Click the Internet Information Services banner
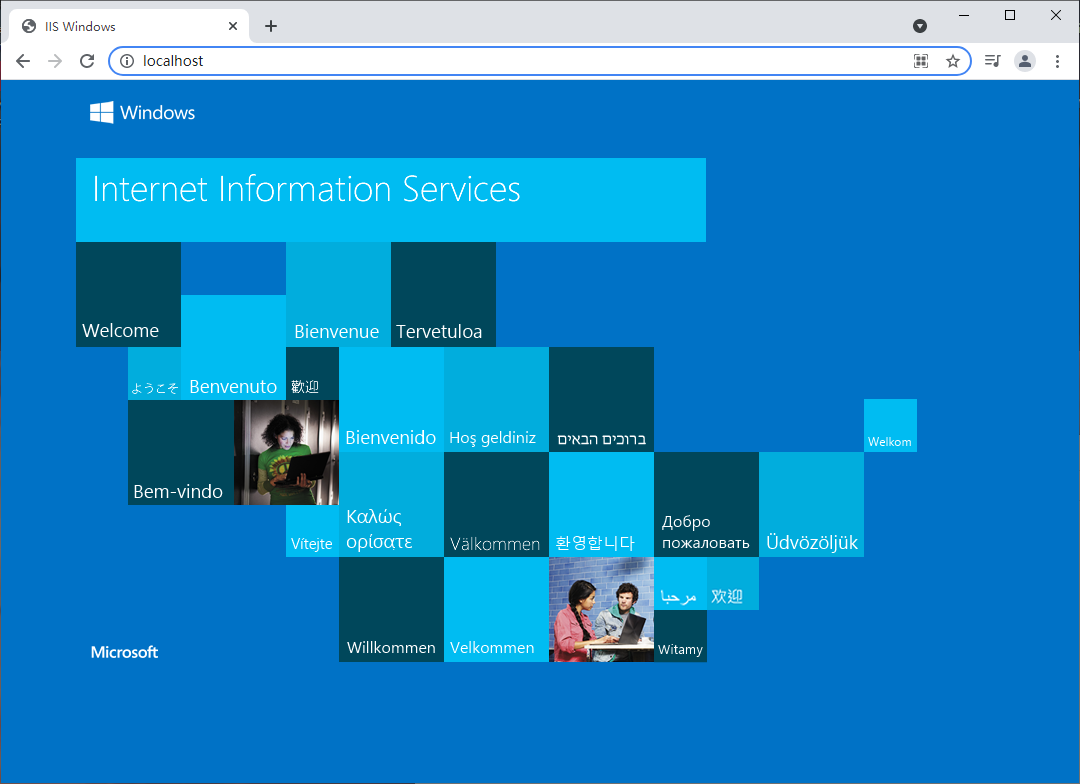This screenshot has width=1080, height=784. coord(391,200)
